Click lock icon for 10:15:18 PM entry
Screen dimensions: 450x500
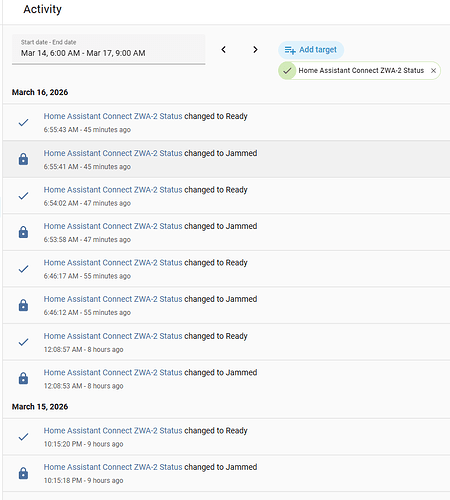(x=23, y=473)
